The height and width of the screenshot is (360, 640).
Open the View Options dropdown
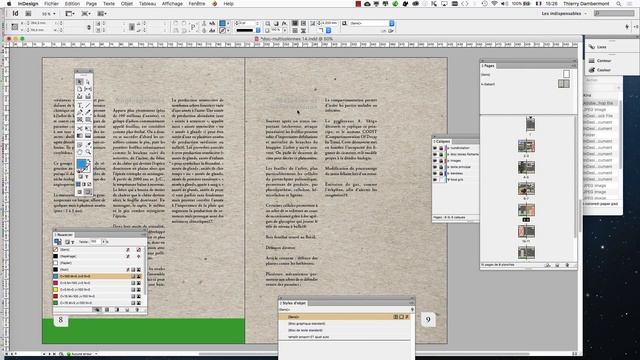click(70, 13)
